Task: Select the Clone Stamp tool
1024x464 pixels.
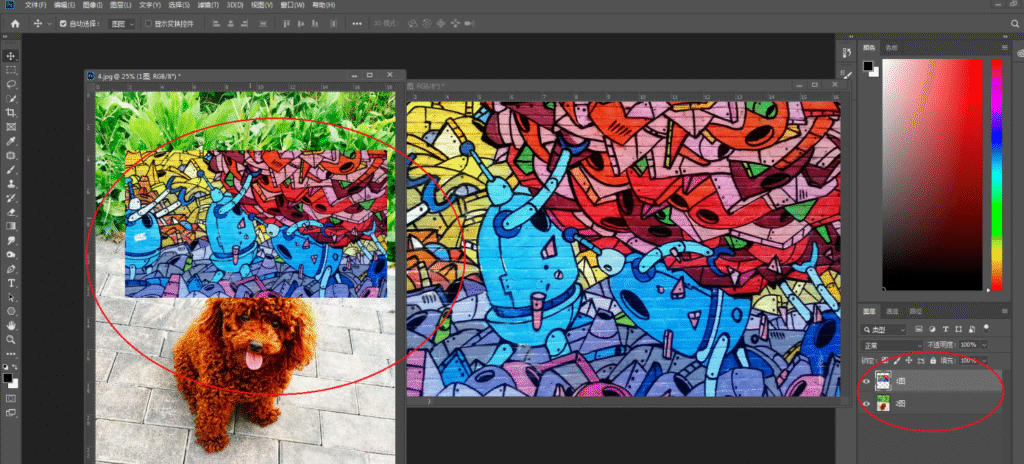Action: [11, 184]
